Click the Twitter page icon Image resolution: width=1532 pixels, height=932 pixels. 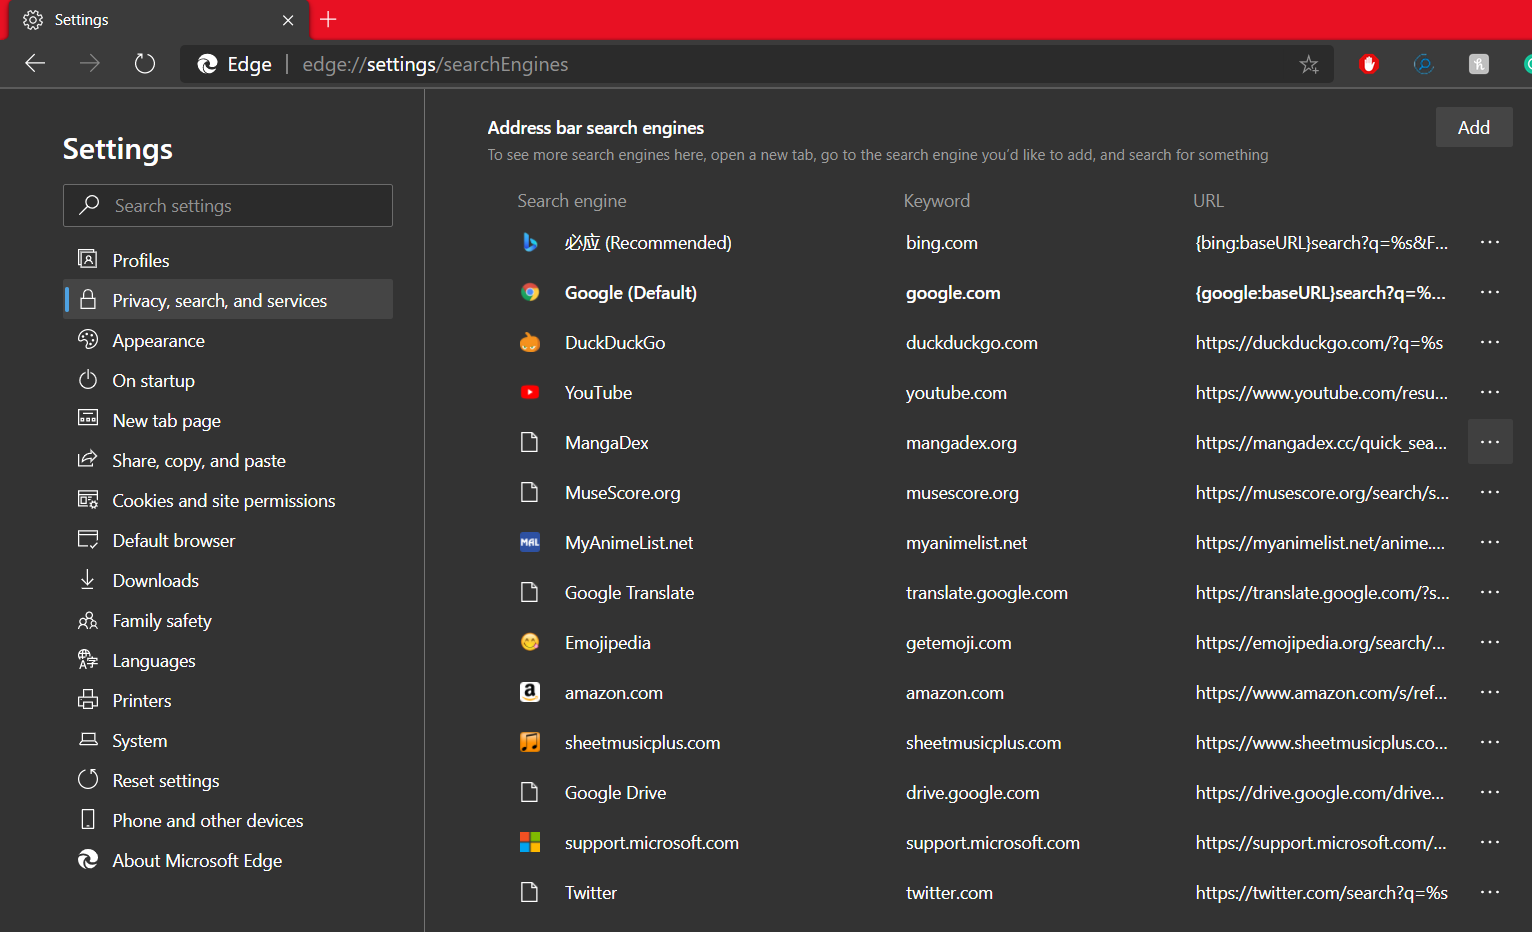coord(530,893)
